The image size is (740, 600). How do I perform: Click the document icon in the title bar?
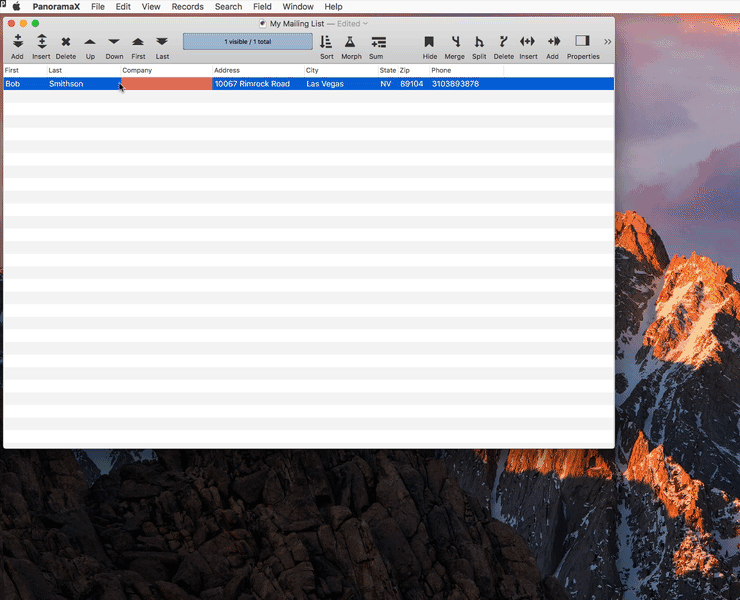[x=263, y=24]
